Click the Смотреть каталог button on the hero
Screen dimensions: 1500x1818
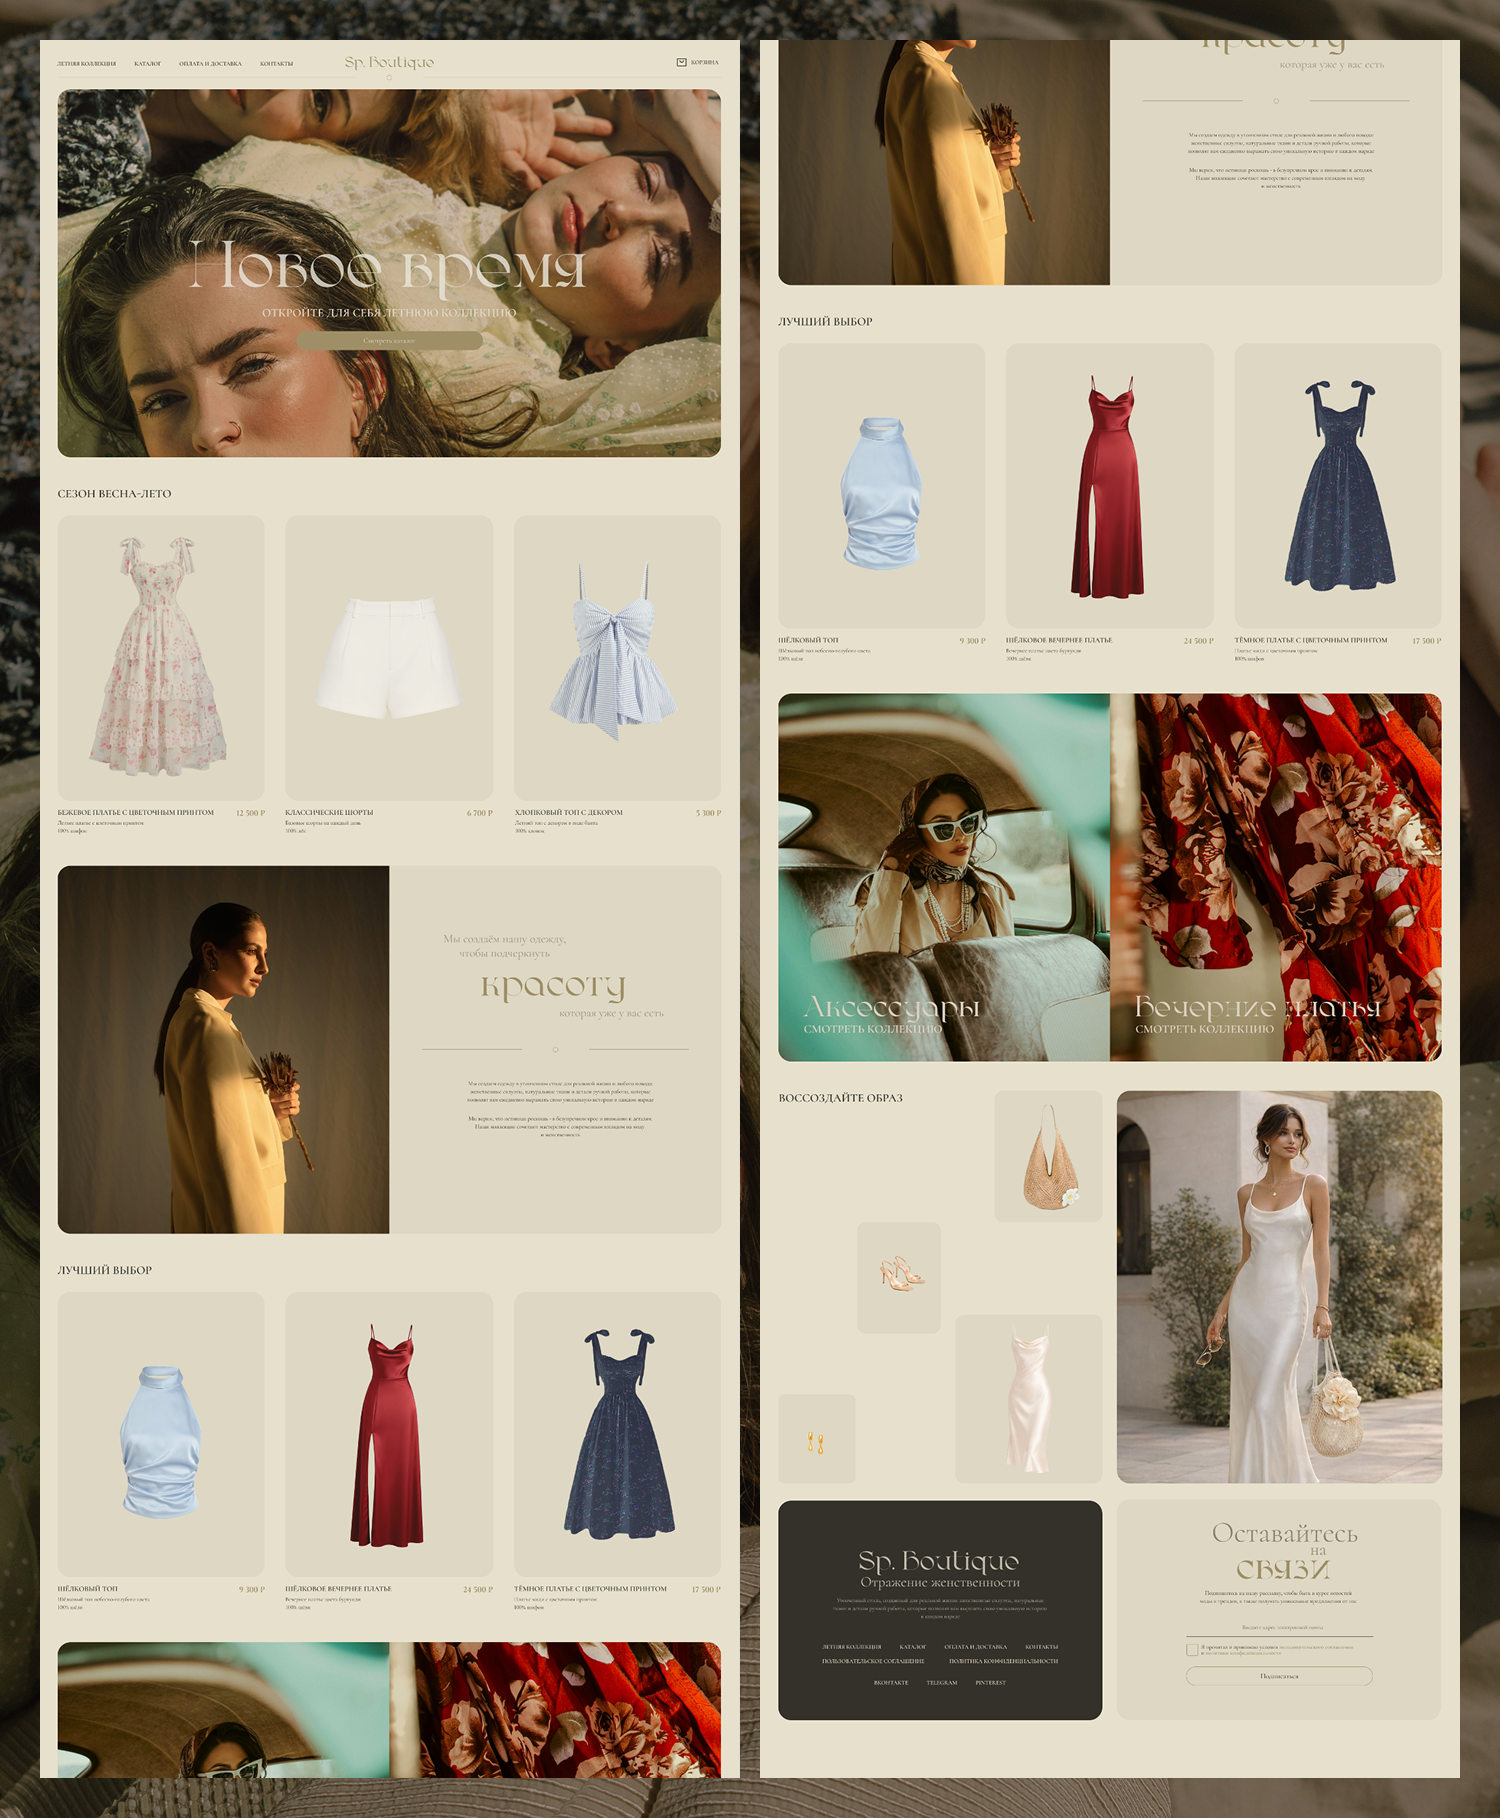pos(390,341)
